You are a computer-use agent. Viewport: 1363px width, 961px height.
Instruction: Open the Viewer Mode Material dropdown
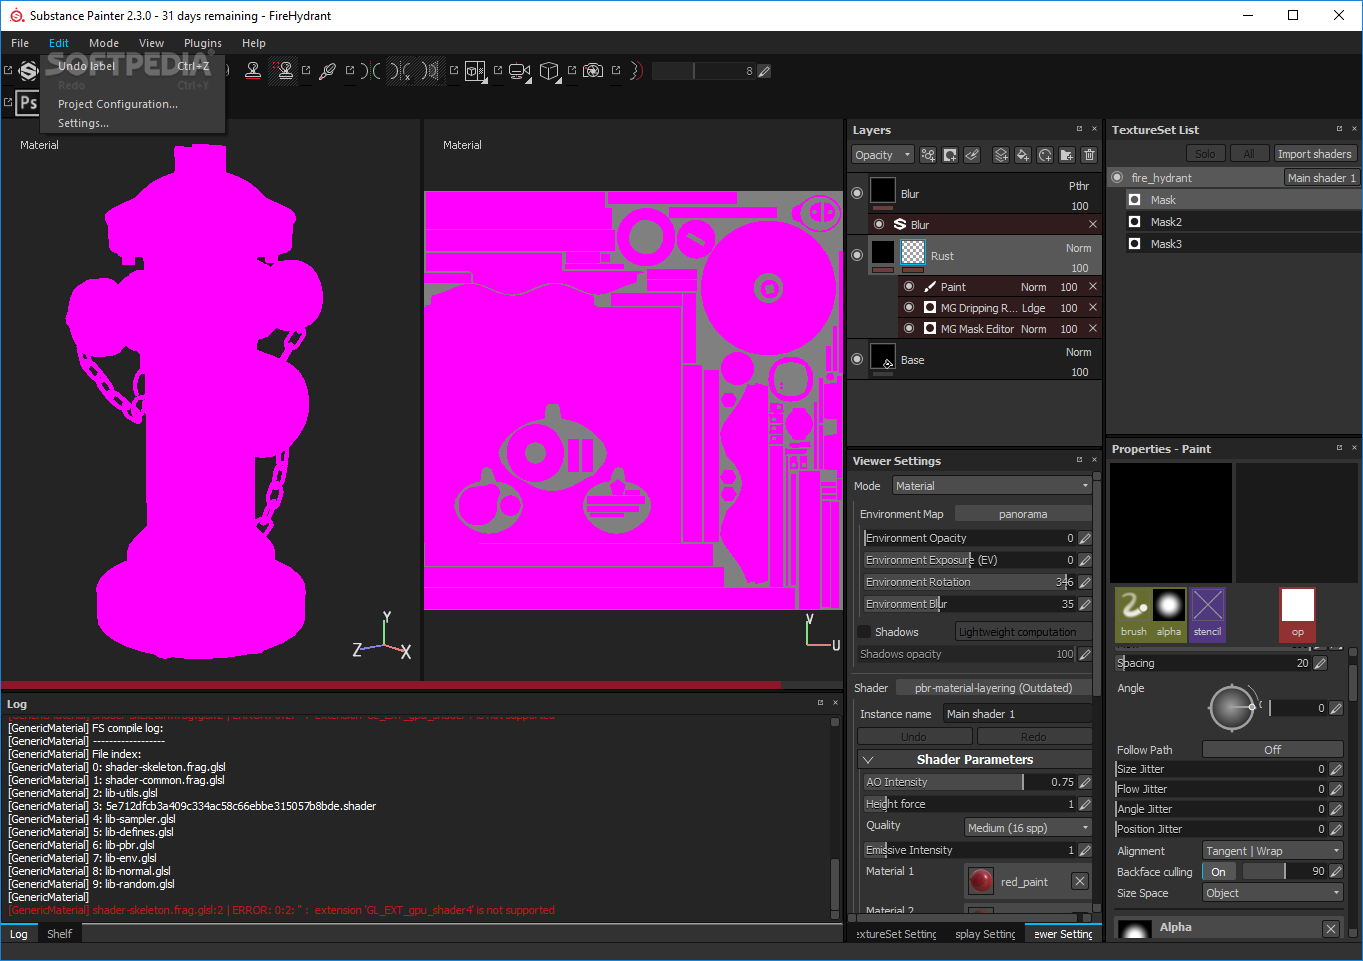tap(992, 486)
